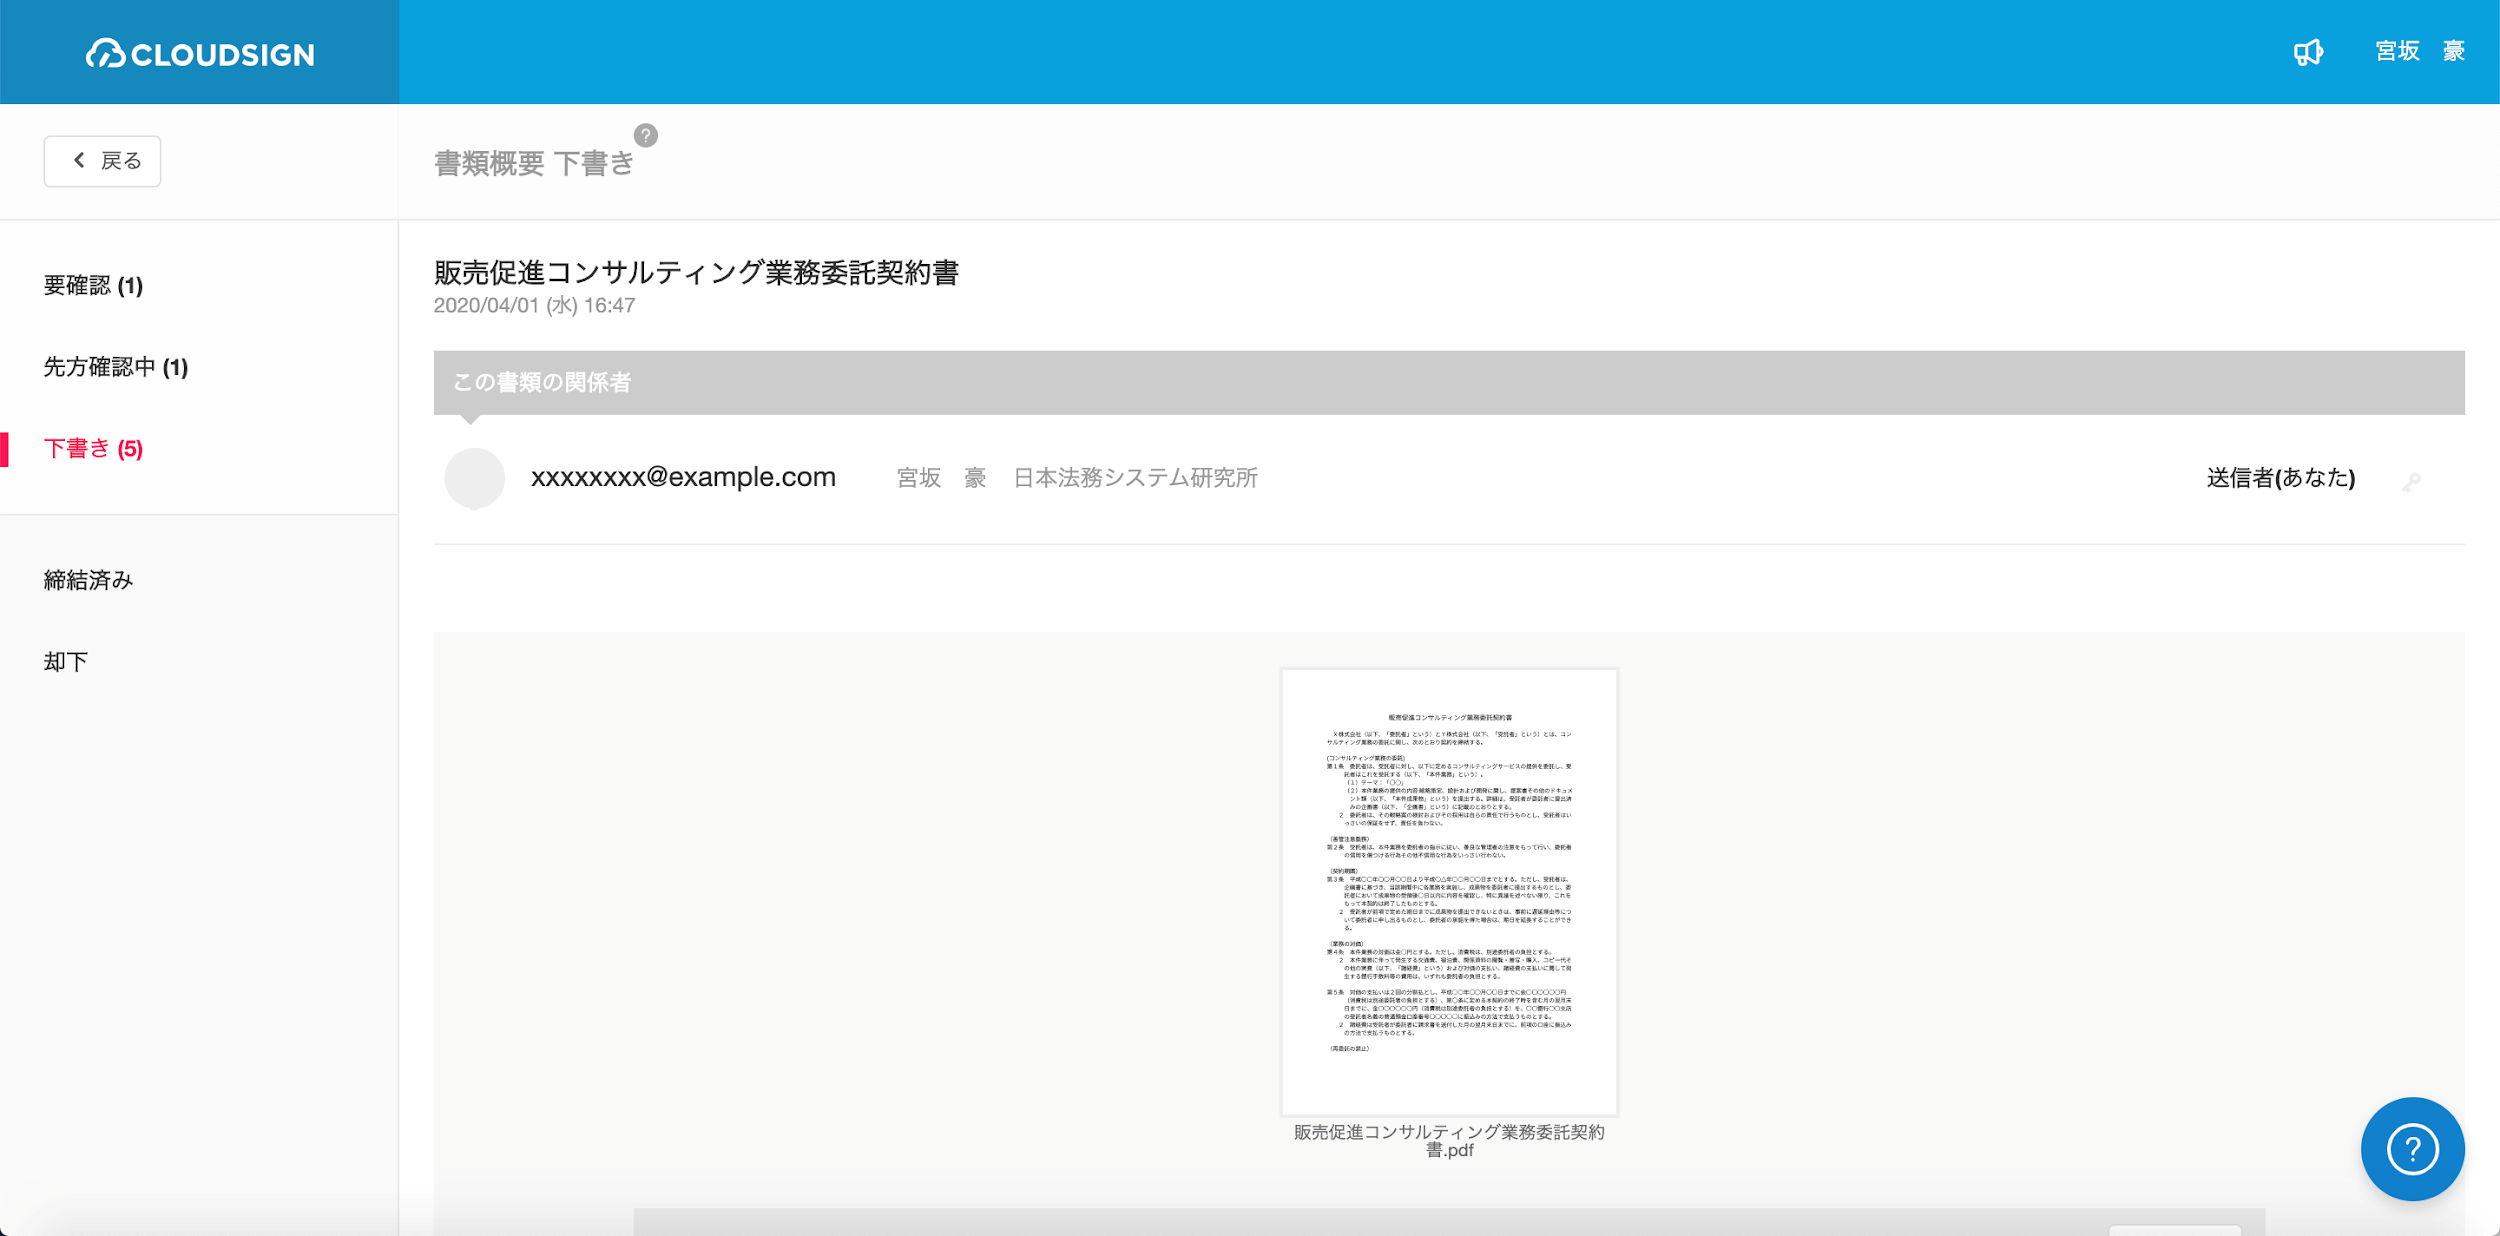2500x1236 pixels.
Task: Show 却下 documents
Action: pyautogui.click(x=66, y=662)
